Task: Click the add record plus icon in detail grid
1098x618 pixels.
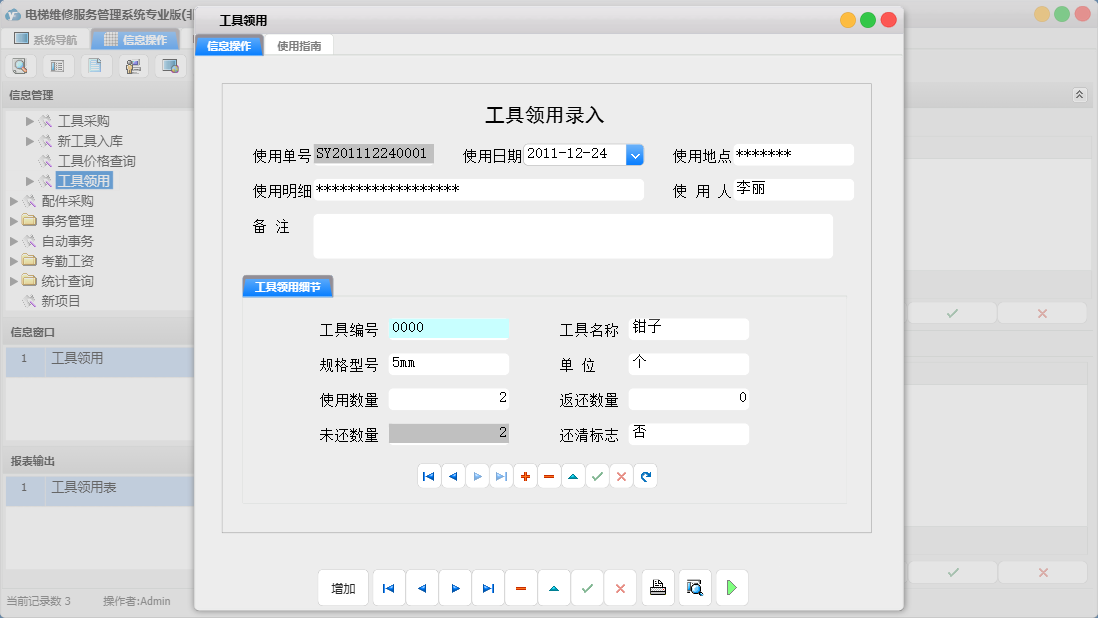Action: [525, 476]
